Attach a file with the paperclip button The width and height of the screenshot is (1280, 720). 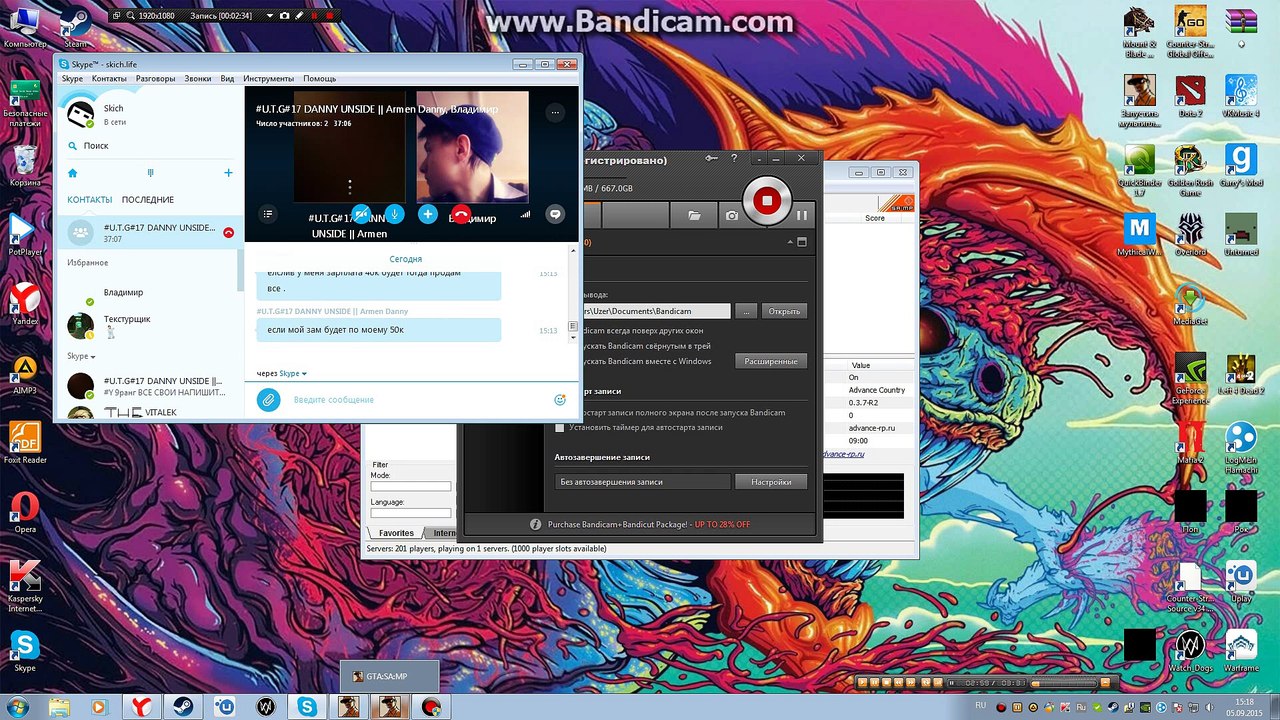pyautogui.click(x=268, y=400)
